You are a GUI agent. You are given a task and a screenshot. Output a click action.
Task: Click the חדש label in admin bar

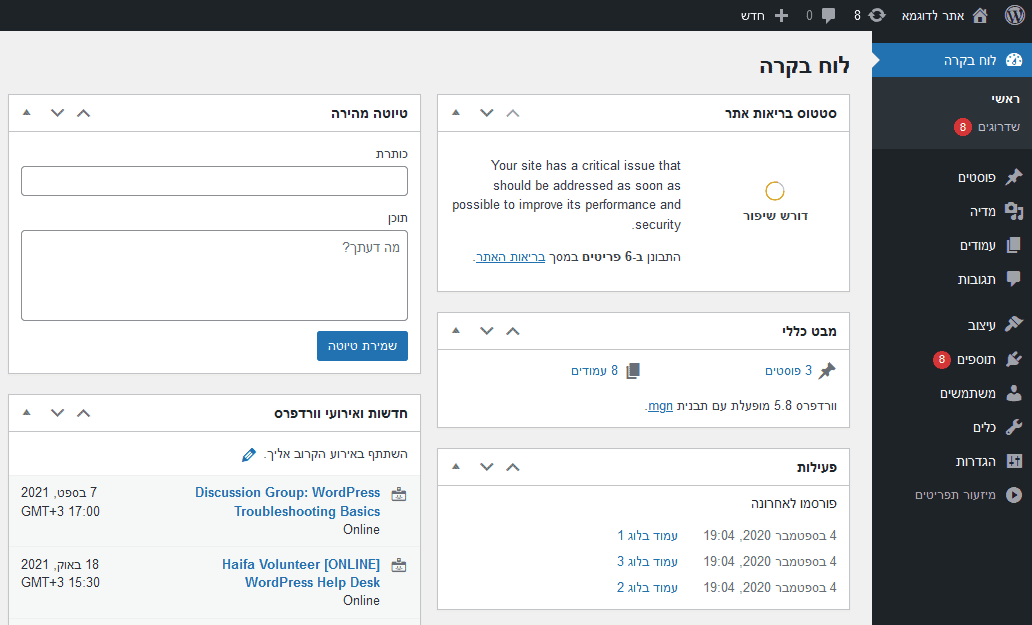pyautogui.click(x=752, y=16)
